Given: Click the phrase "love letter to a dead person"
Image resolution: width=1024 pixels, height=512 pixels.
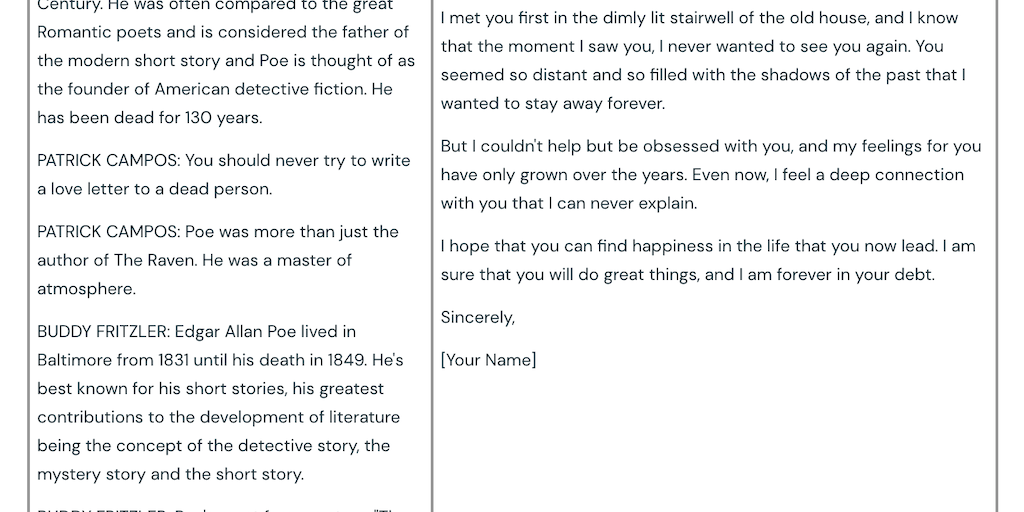Looking at the screenshot, I should (157, 189).
